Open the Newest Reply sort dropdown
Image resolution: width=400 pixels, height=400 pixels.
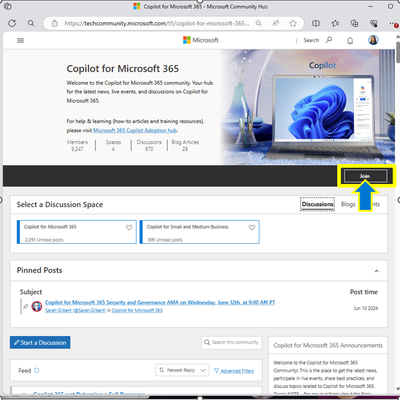(x=182, y=370)
